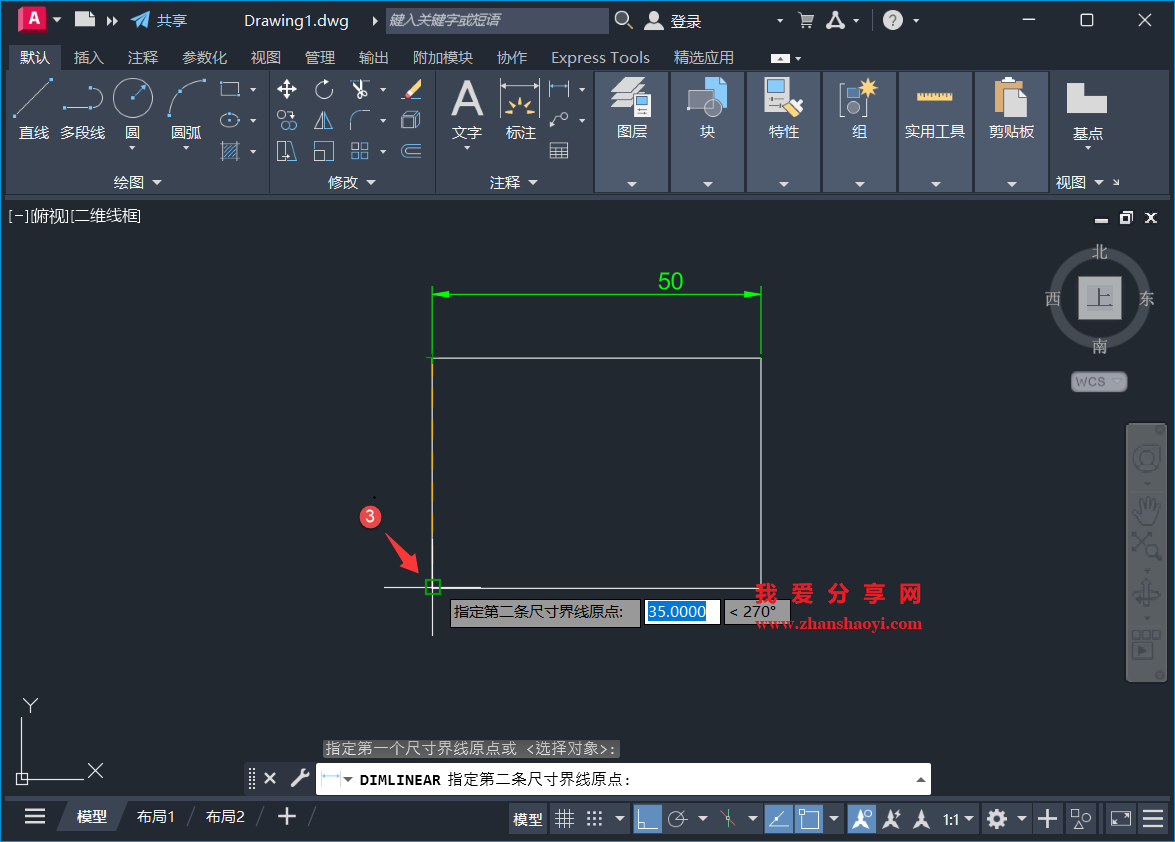Open the Layers (图层) panel icon
Image resolution: width=1175 pixels, height=842 pixels.
(x=632, y=100)
